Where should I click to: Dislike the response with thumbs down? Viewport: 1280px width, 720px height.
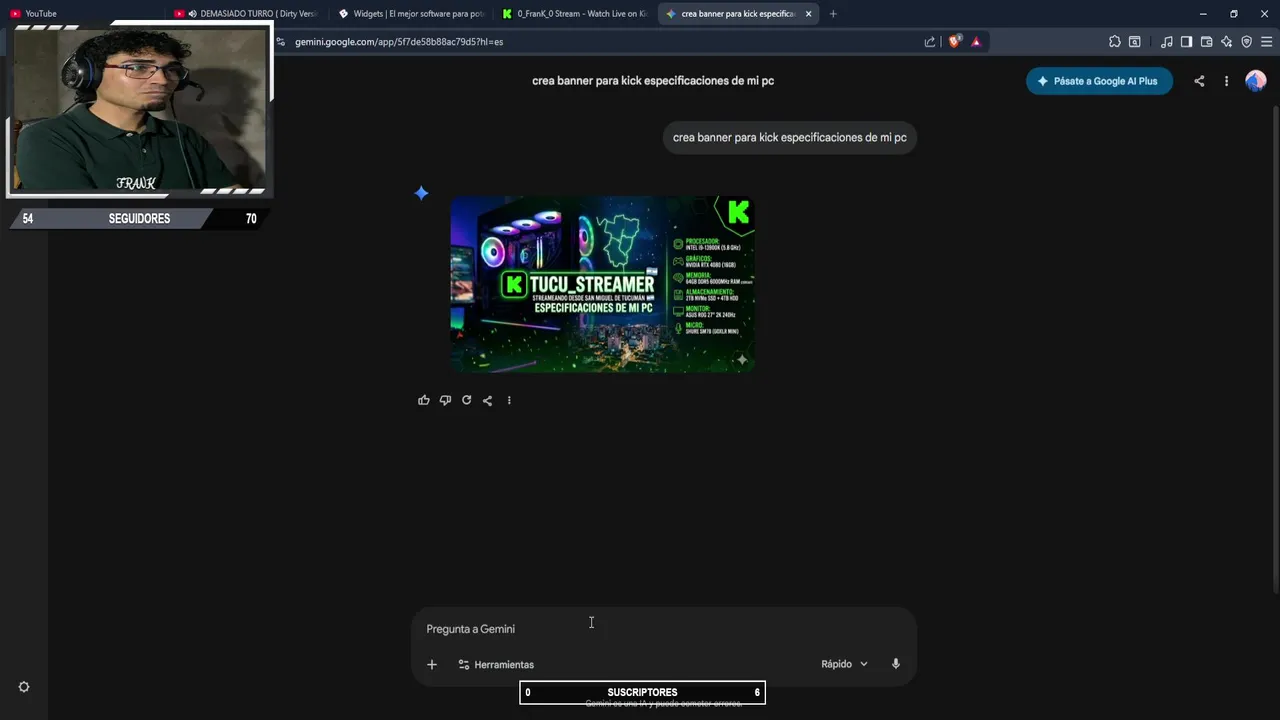pyautogui.click(x=445, y=400)
